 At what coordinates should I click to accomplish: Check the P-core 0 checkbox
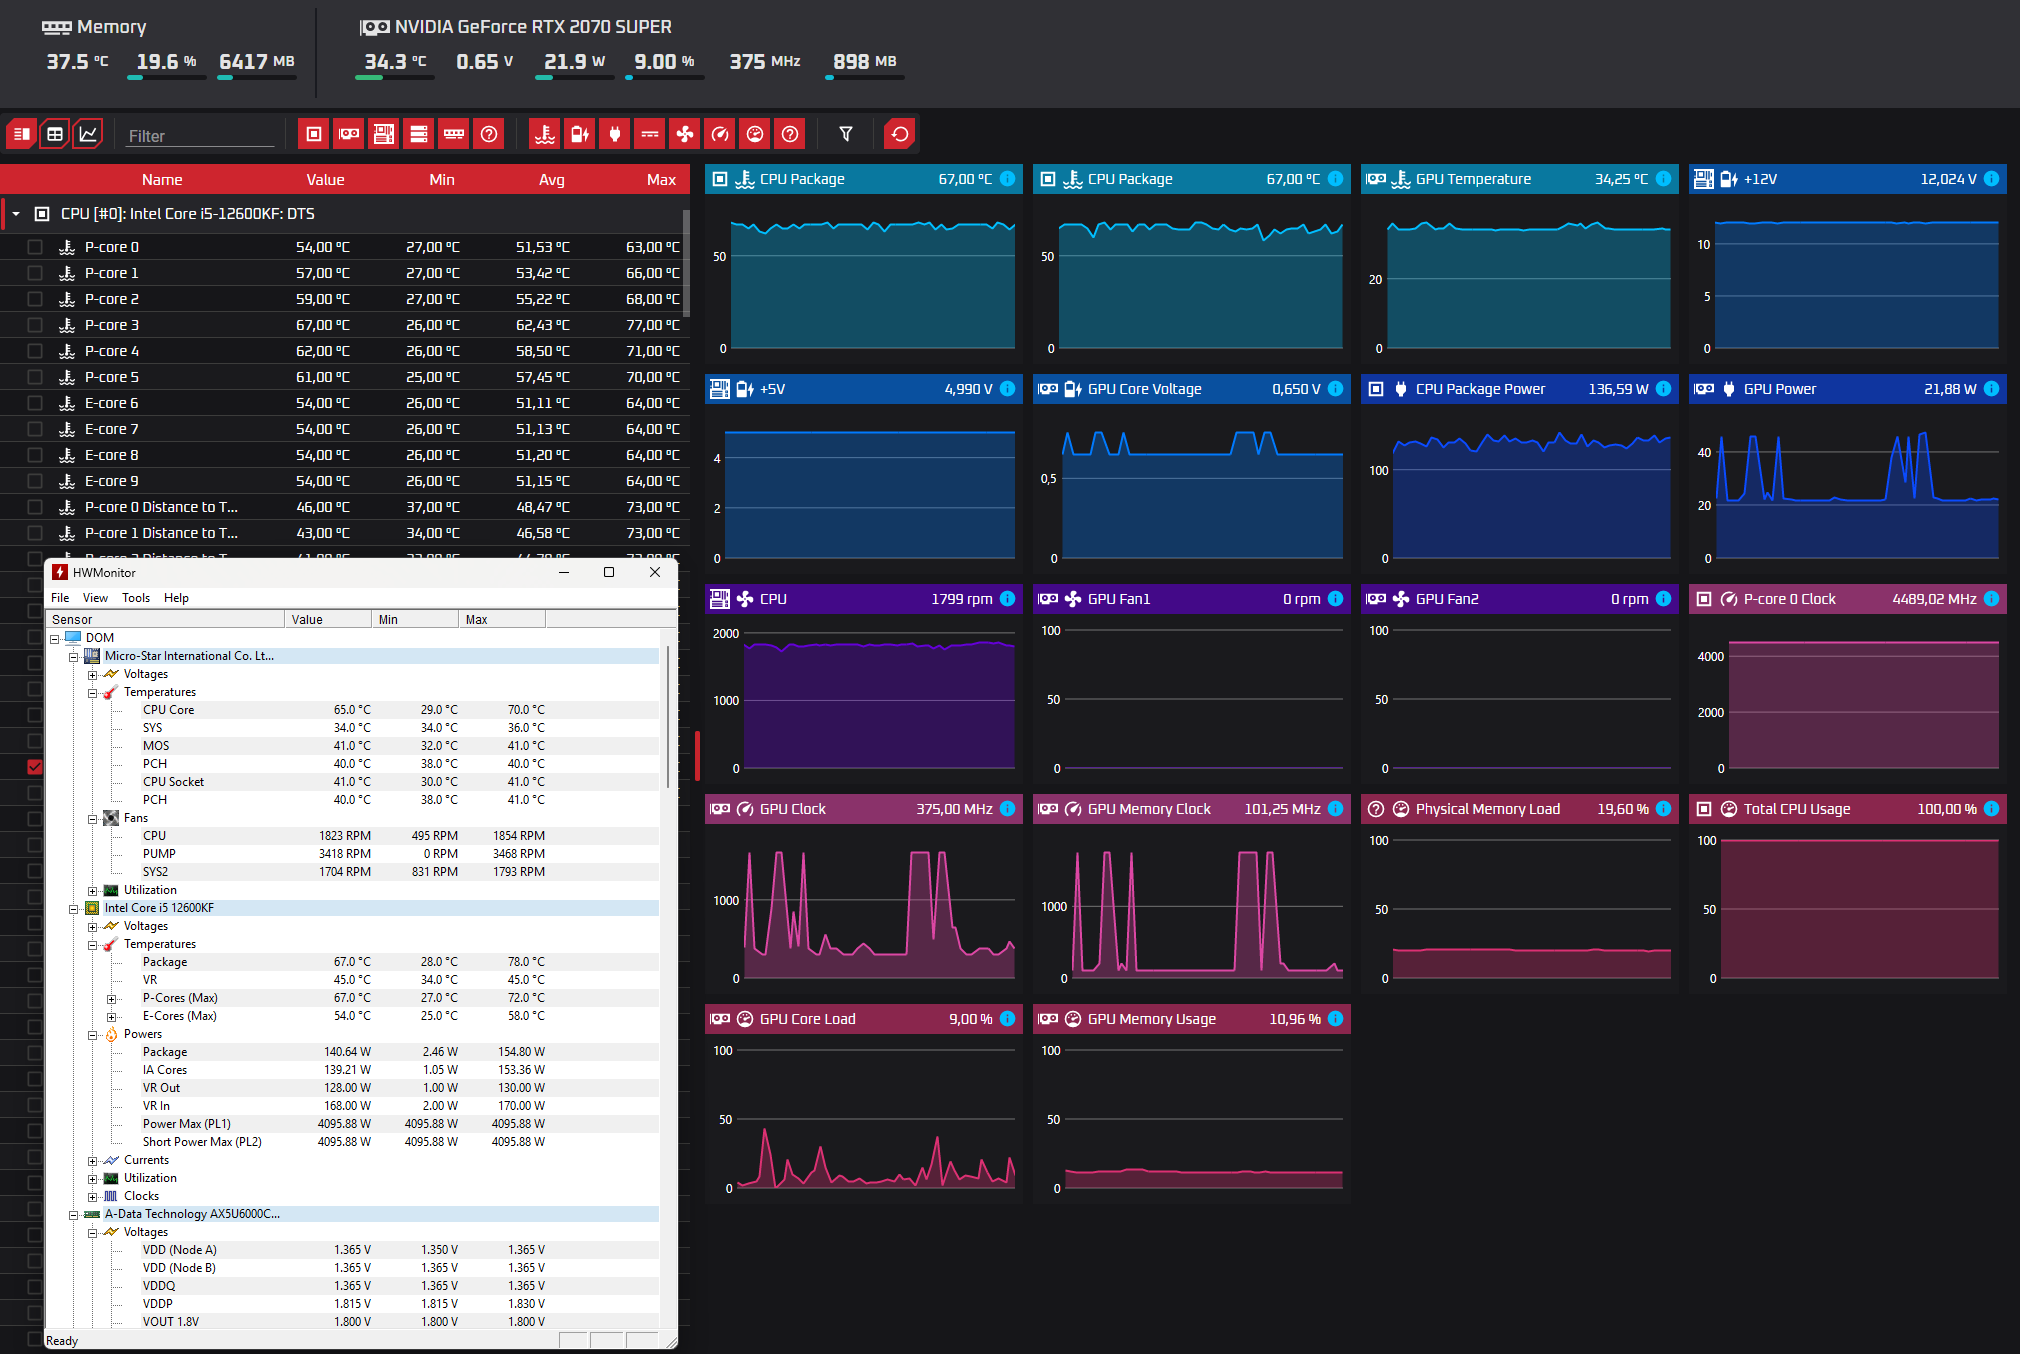click(x=35, y=247)
